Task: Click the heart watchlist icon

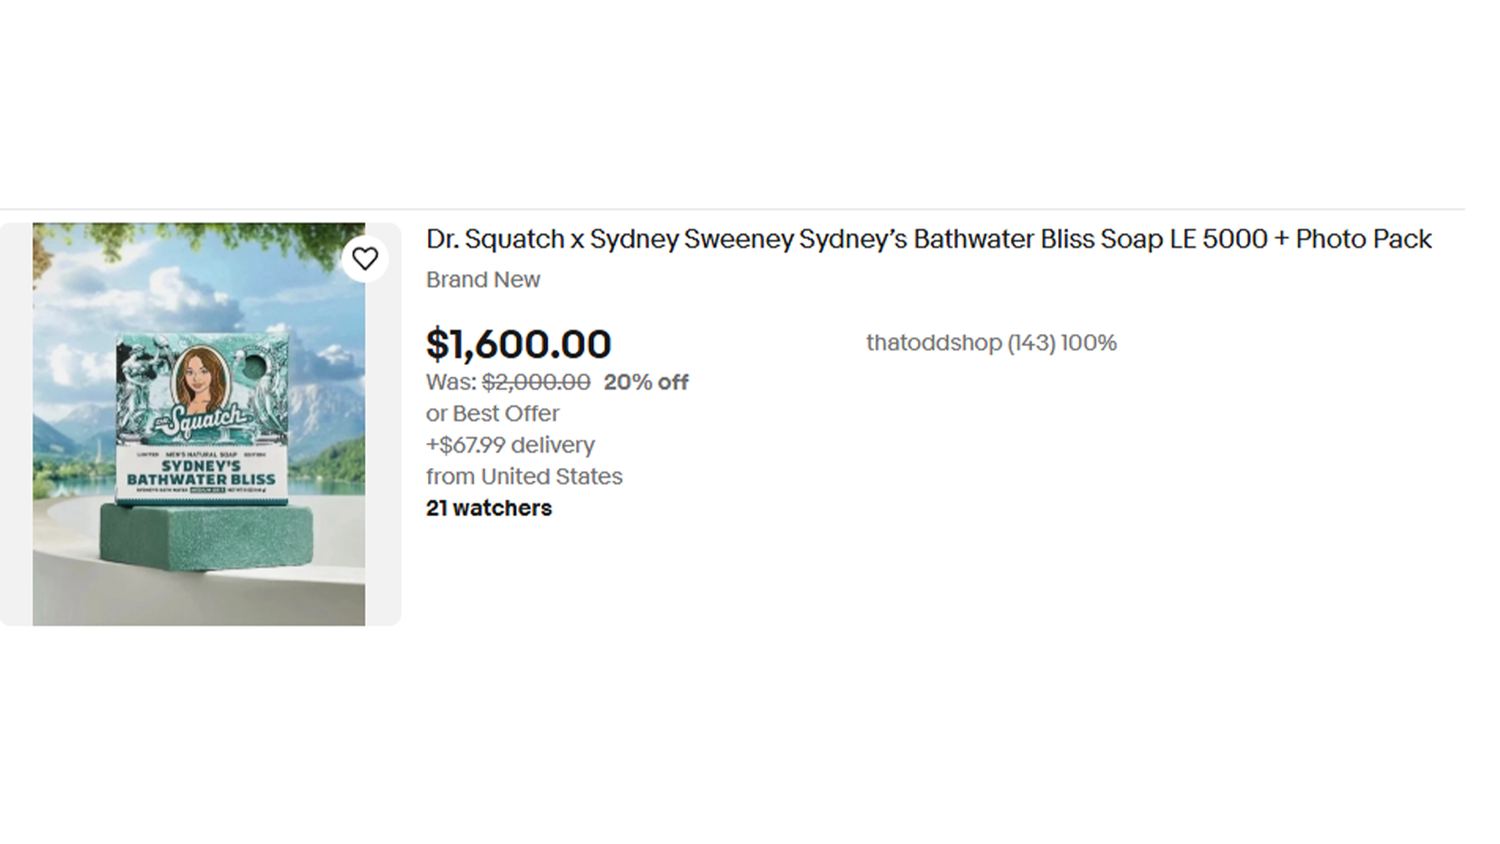Action: click(365, 259)
